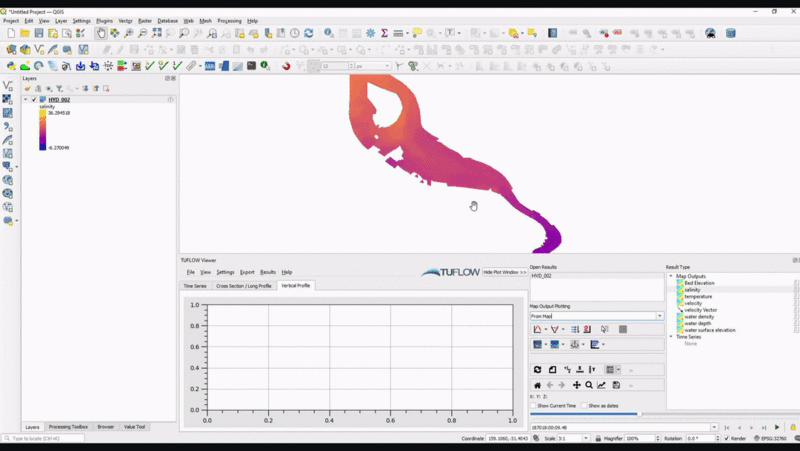Screen dimensions: 800x451
Task: Toggle the Render checkbox in status bar
Action: pyautogui.click(x=727, y=438)
